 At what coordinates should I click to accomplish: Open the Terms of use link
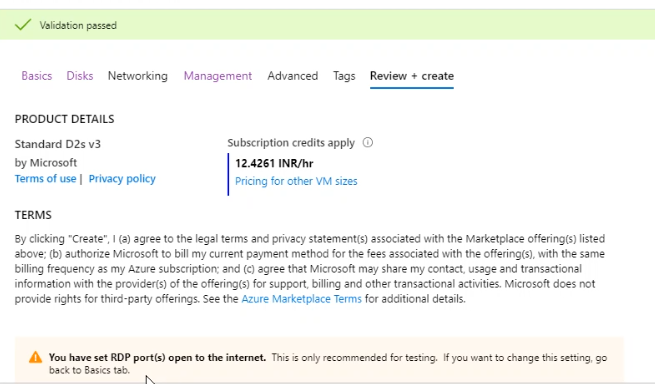click(46, 178)
